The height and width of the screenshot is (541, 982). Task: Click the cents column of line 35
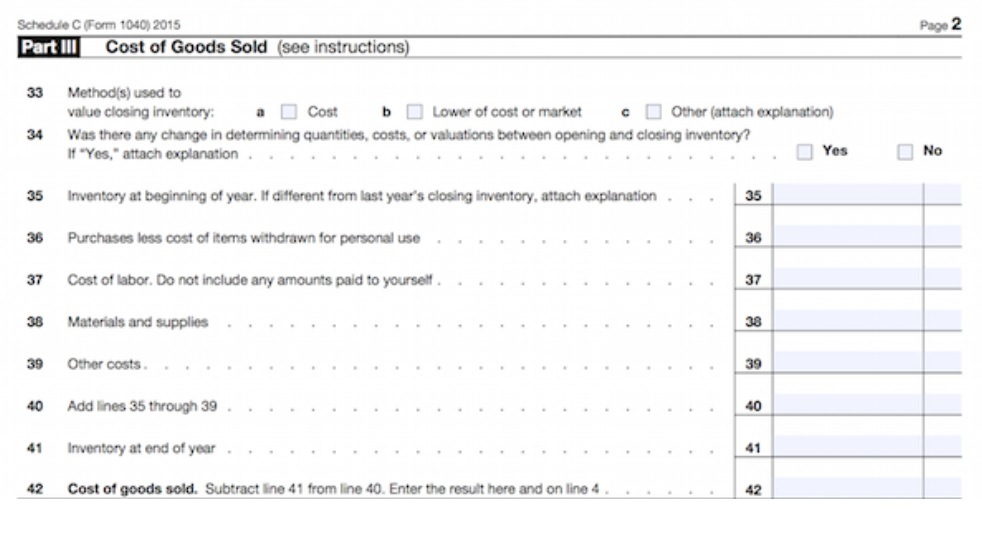point(943,194)
